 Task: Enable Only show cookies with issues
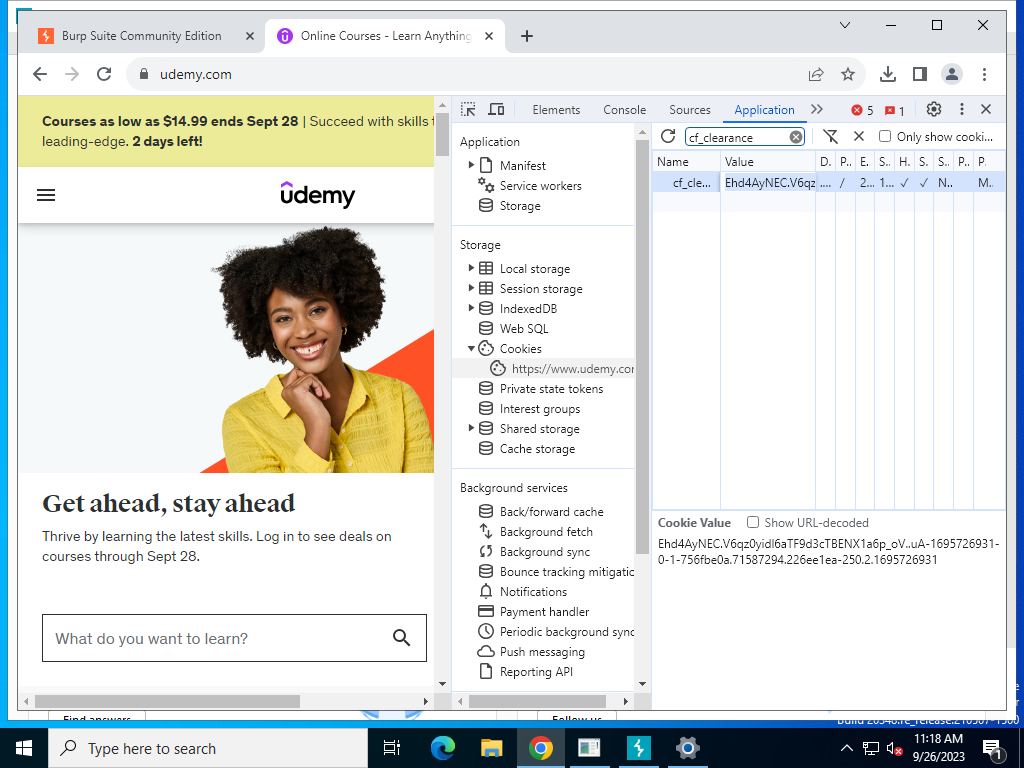point(885,136)
